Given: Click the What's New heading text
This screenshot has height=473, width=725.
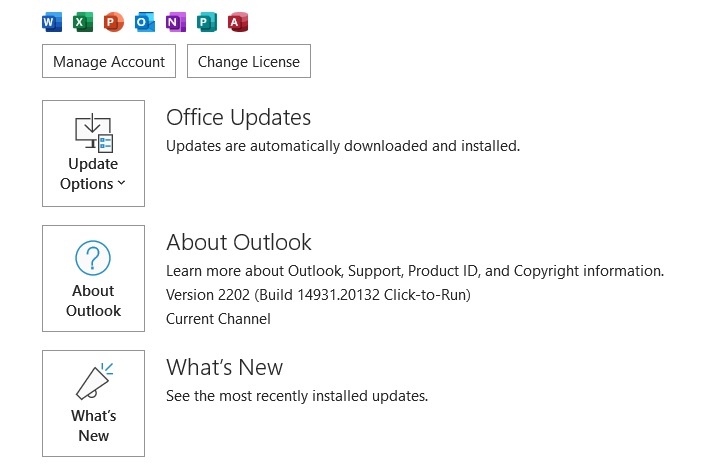Looking at the screenshot, I should click(224, 368).
